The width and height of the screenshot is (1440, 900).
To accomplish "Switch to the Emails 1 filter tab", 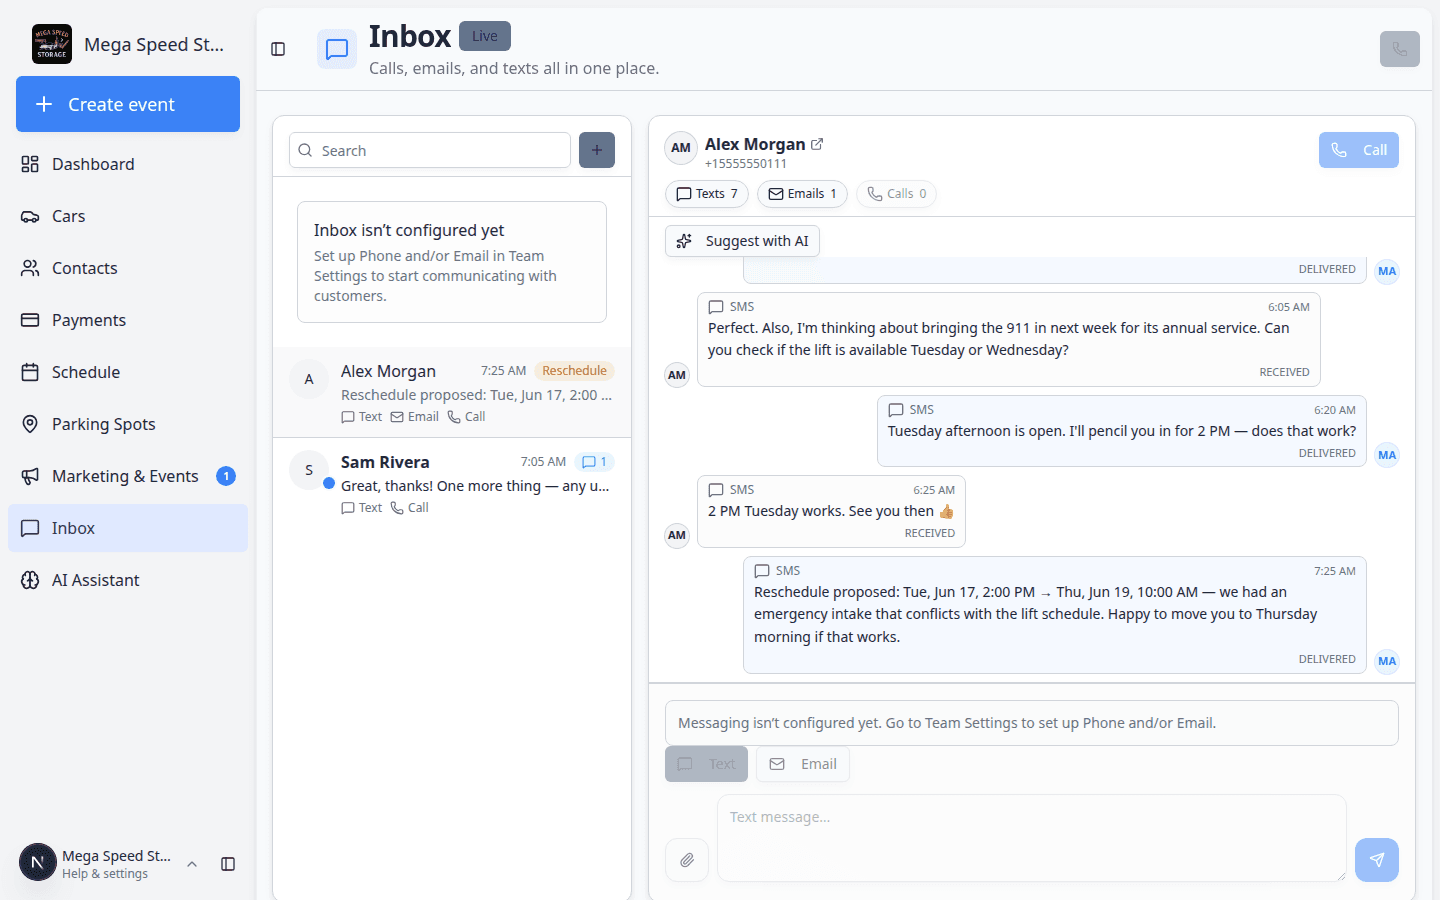I will point(802,194).
